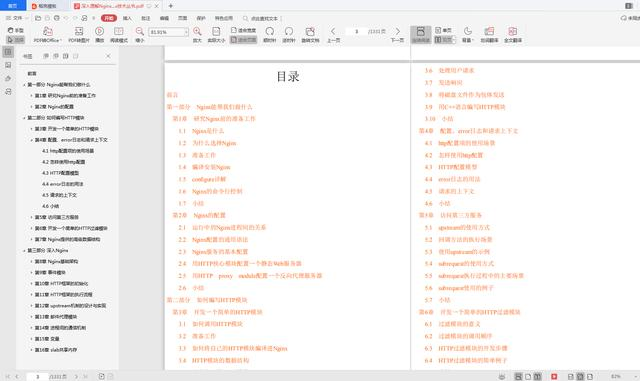
Task: Click the 划词翻译 word translate icon
Action: [489, 35]
